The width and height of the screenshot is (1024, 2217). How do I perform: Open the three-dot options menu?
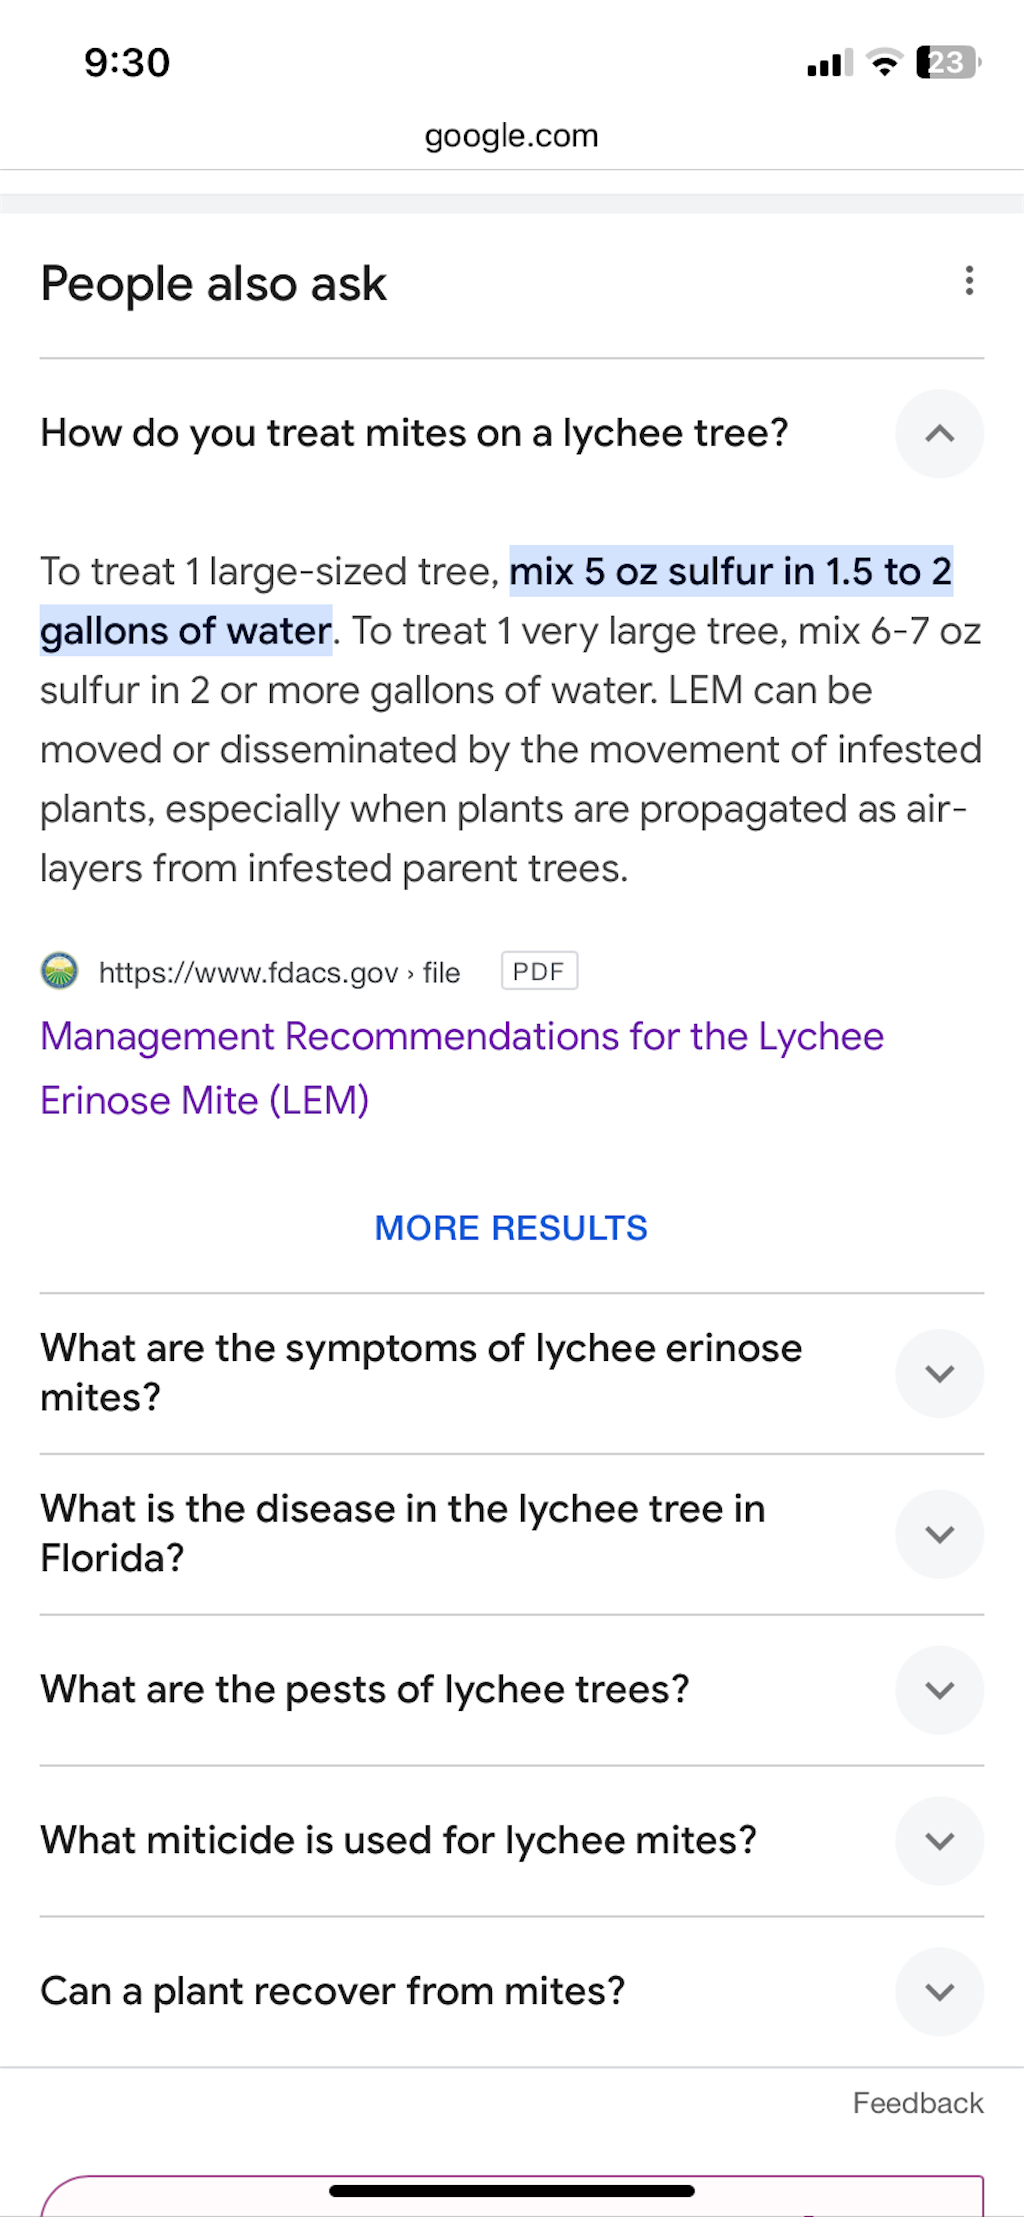(x=968, y=281)
